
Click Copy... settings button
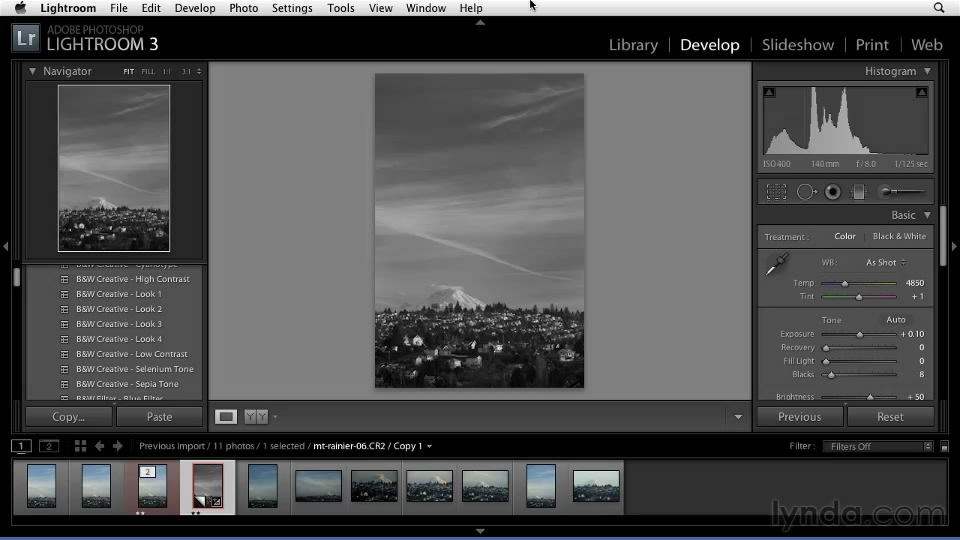(69, 417)
